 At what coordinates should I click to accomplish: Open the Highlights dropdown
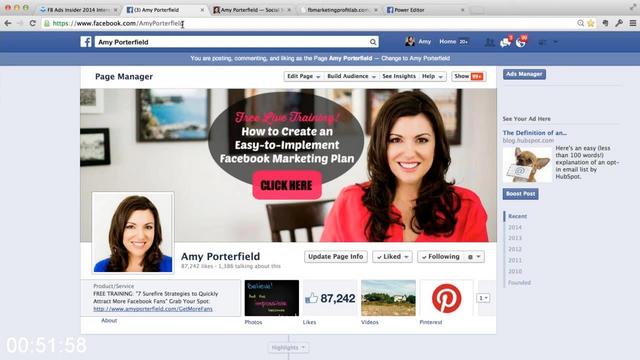click(289, 347)
